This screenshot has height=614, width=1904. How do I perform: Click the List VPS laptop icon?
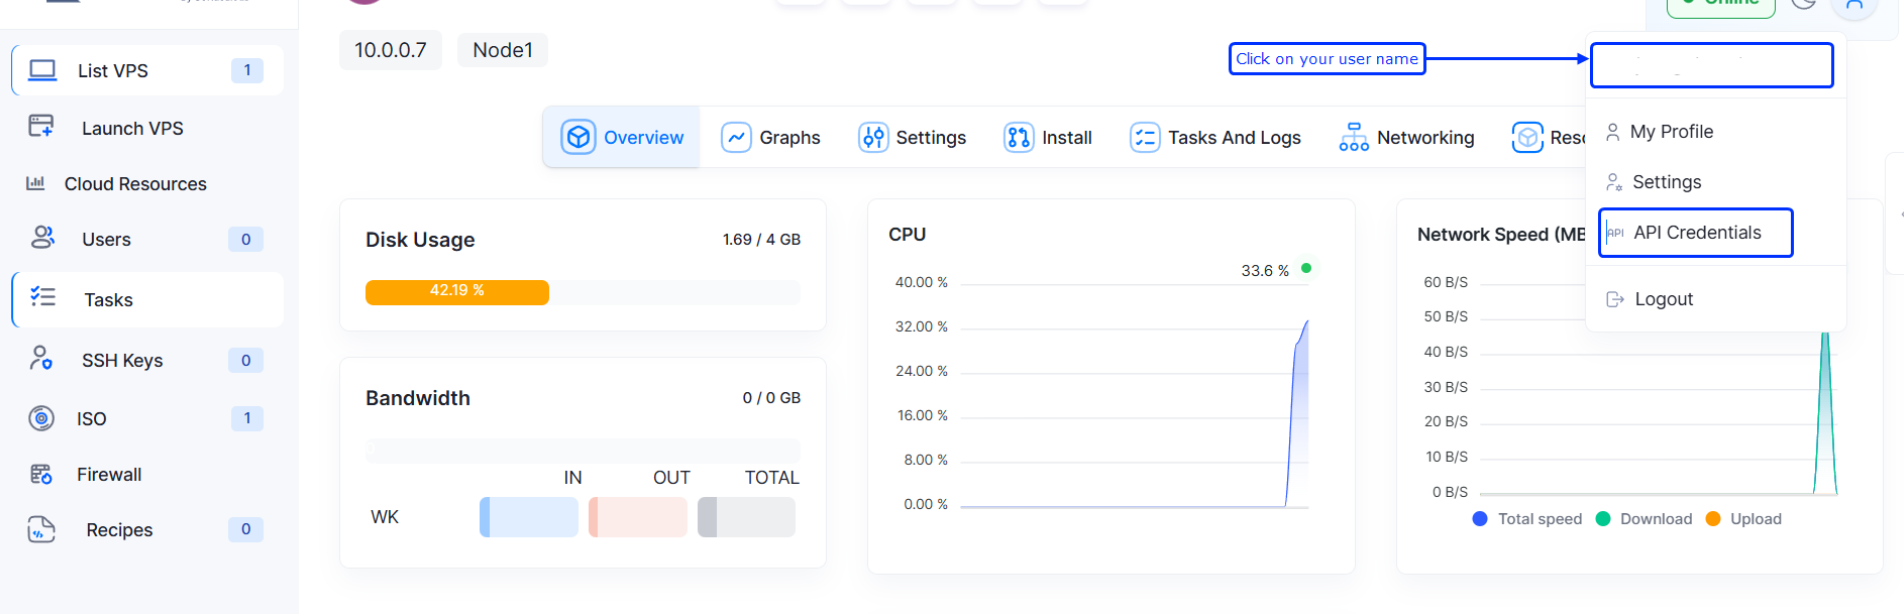42,70
